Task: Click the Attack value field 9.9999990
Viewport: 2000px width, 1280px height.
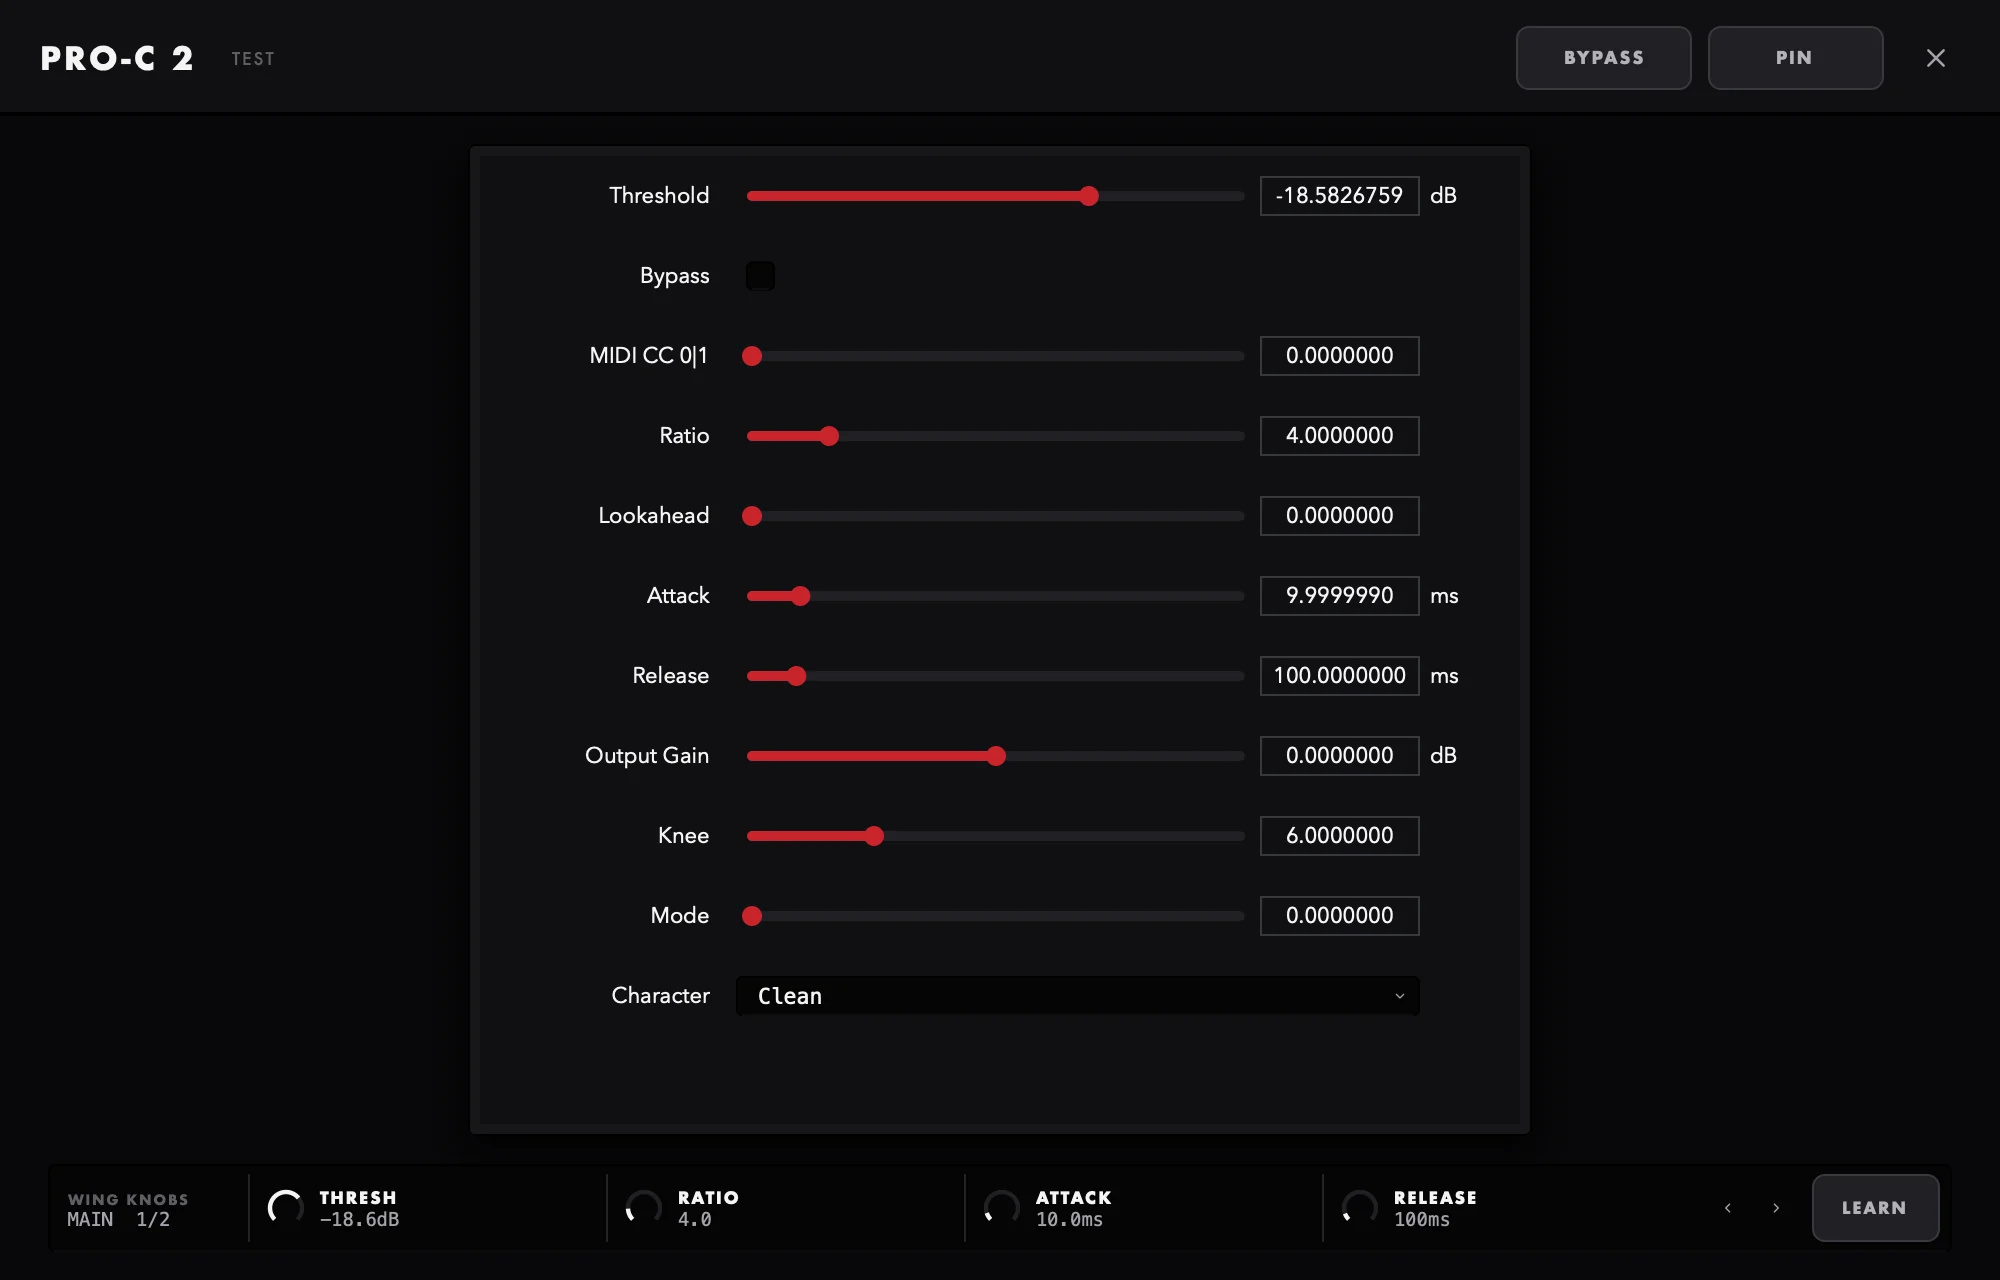Action: (1339, 596)
